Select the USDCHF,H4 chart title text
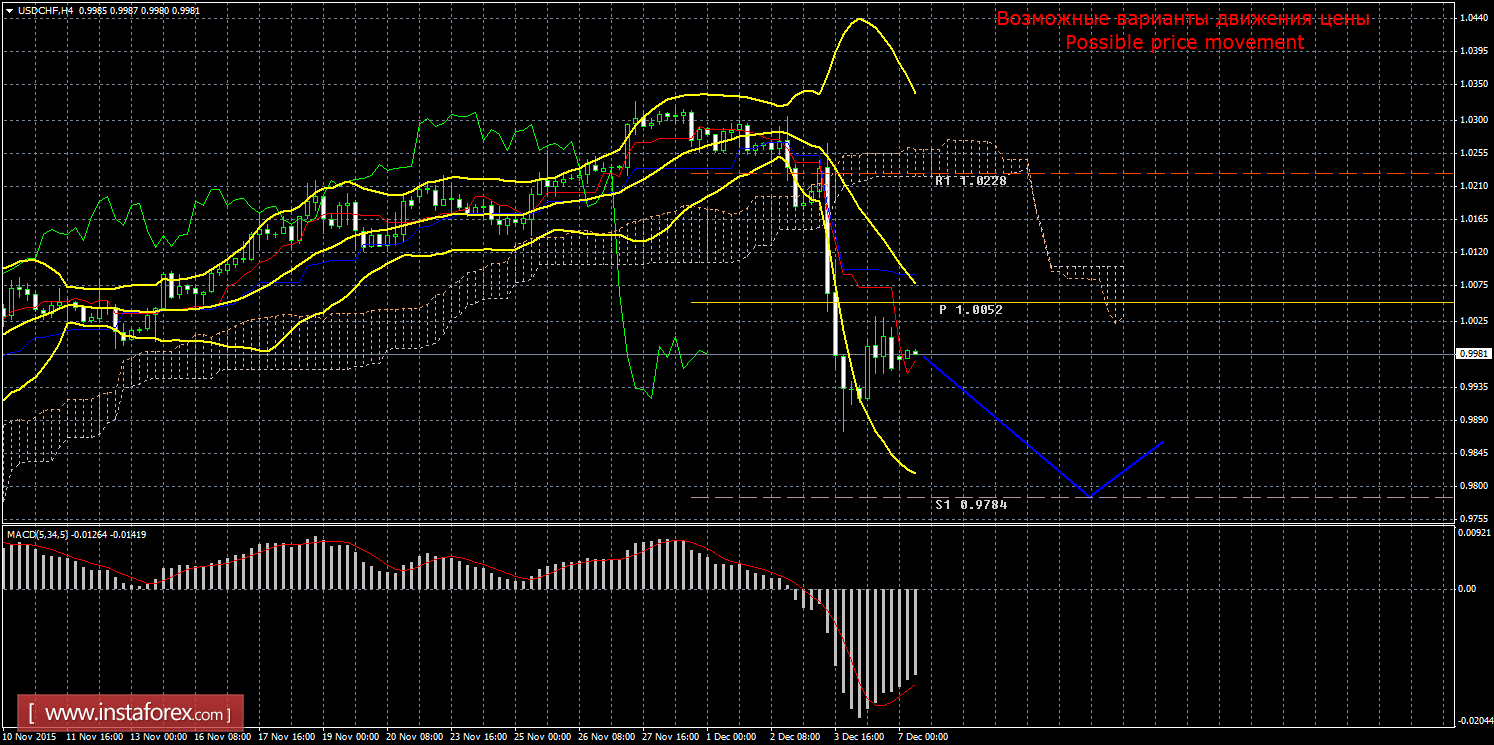The image size is (1494, 745). tap(44, 9)
